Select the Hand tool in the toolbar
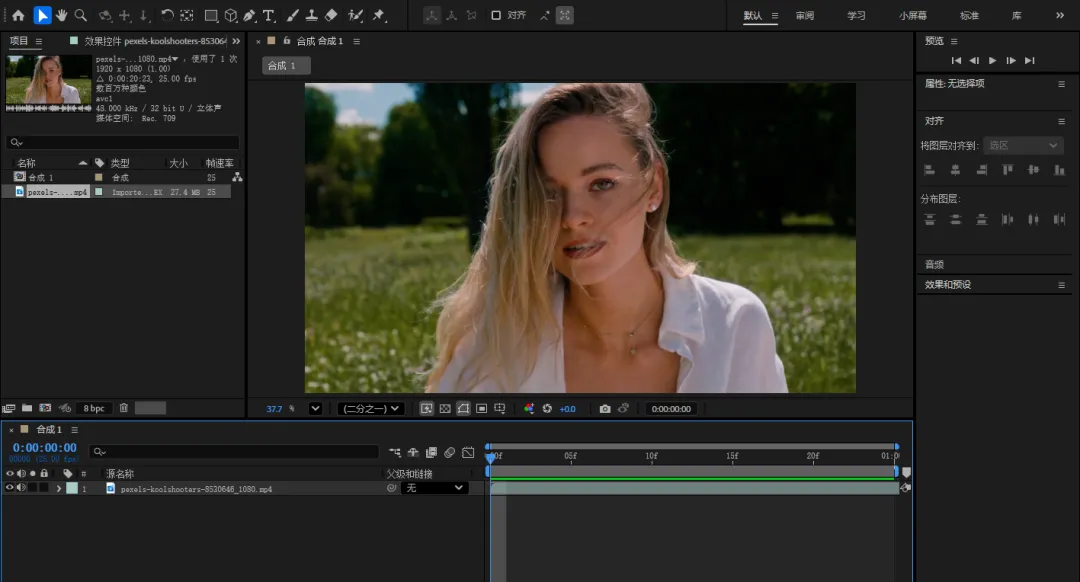The height and width of the screenshot is (582, 1080). coord(62,15)
